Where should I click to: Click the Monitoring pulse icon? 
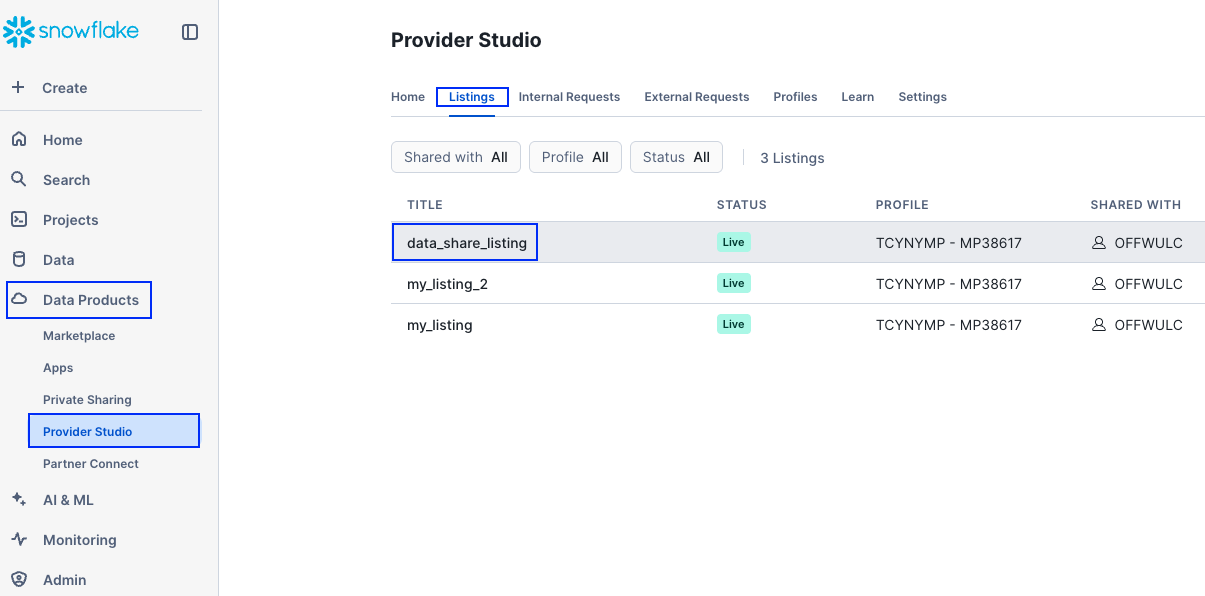(x=19, y=540)
